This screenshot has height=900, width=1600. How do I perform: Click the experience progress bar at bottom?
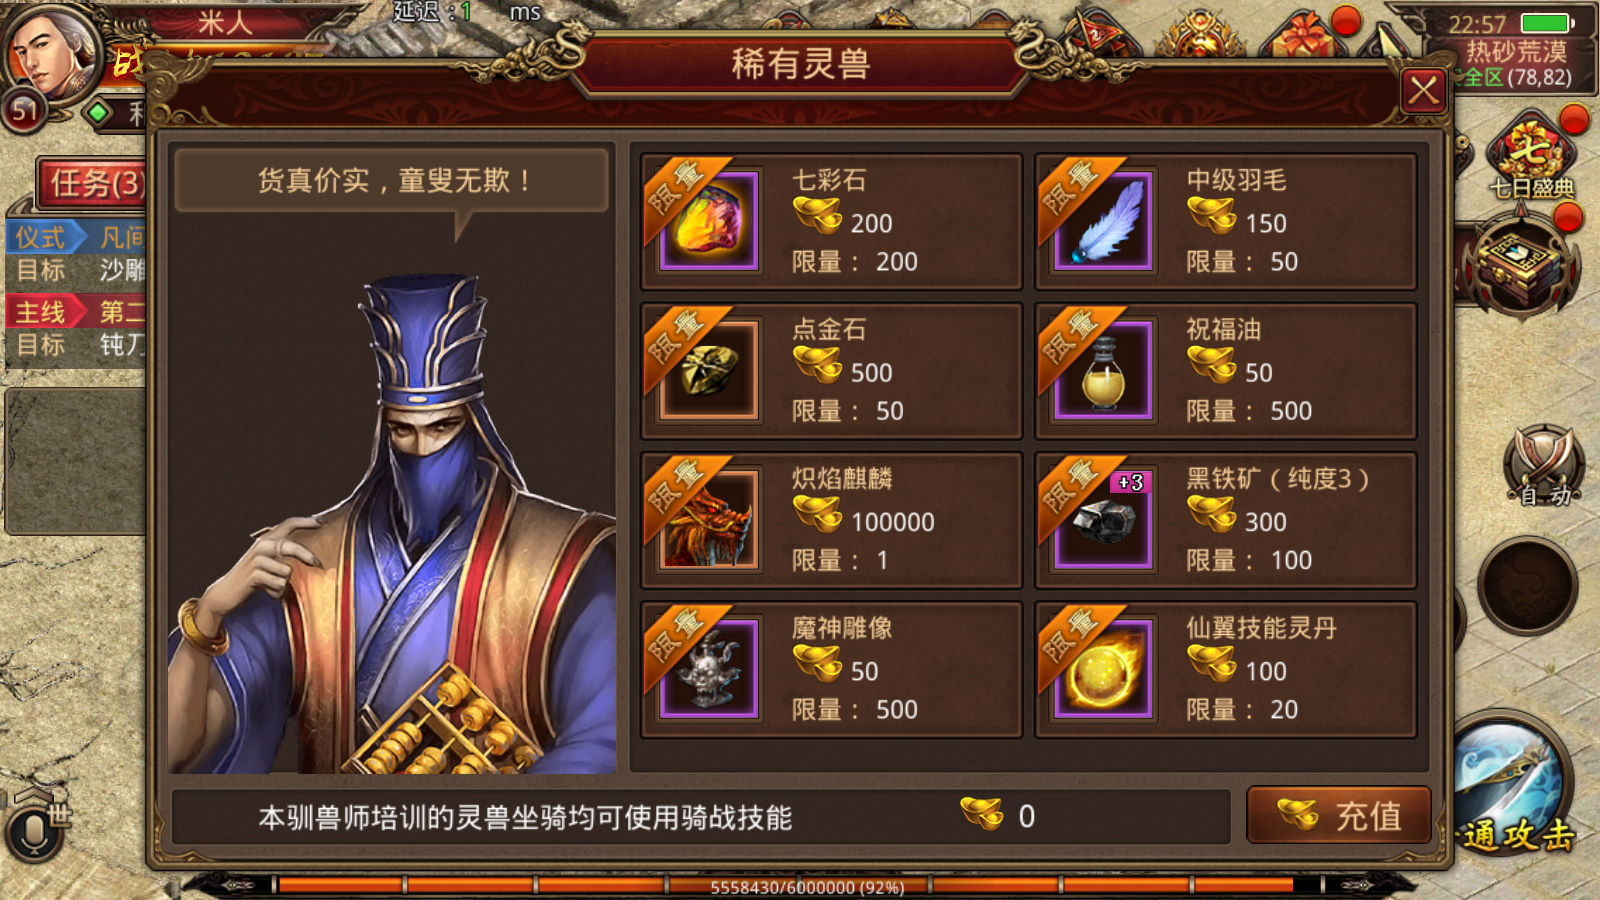tap(800, 886)
